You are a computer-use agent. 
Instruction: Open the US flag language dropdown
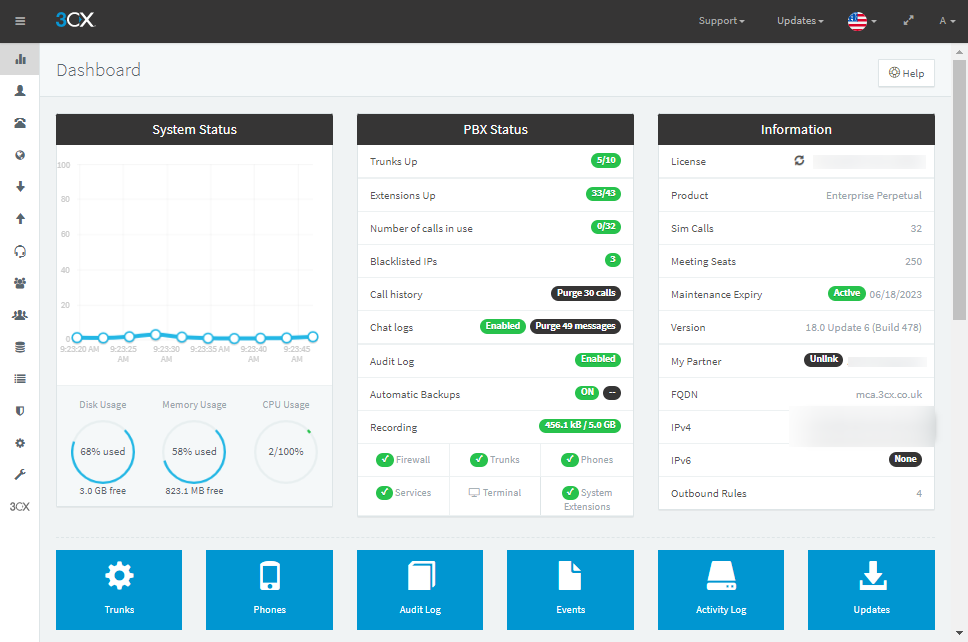(x=862, y=21)
